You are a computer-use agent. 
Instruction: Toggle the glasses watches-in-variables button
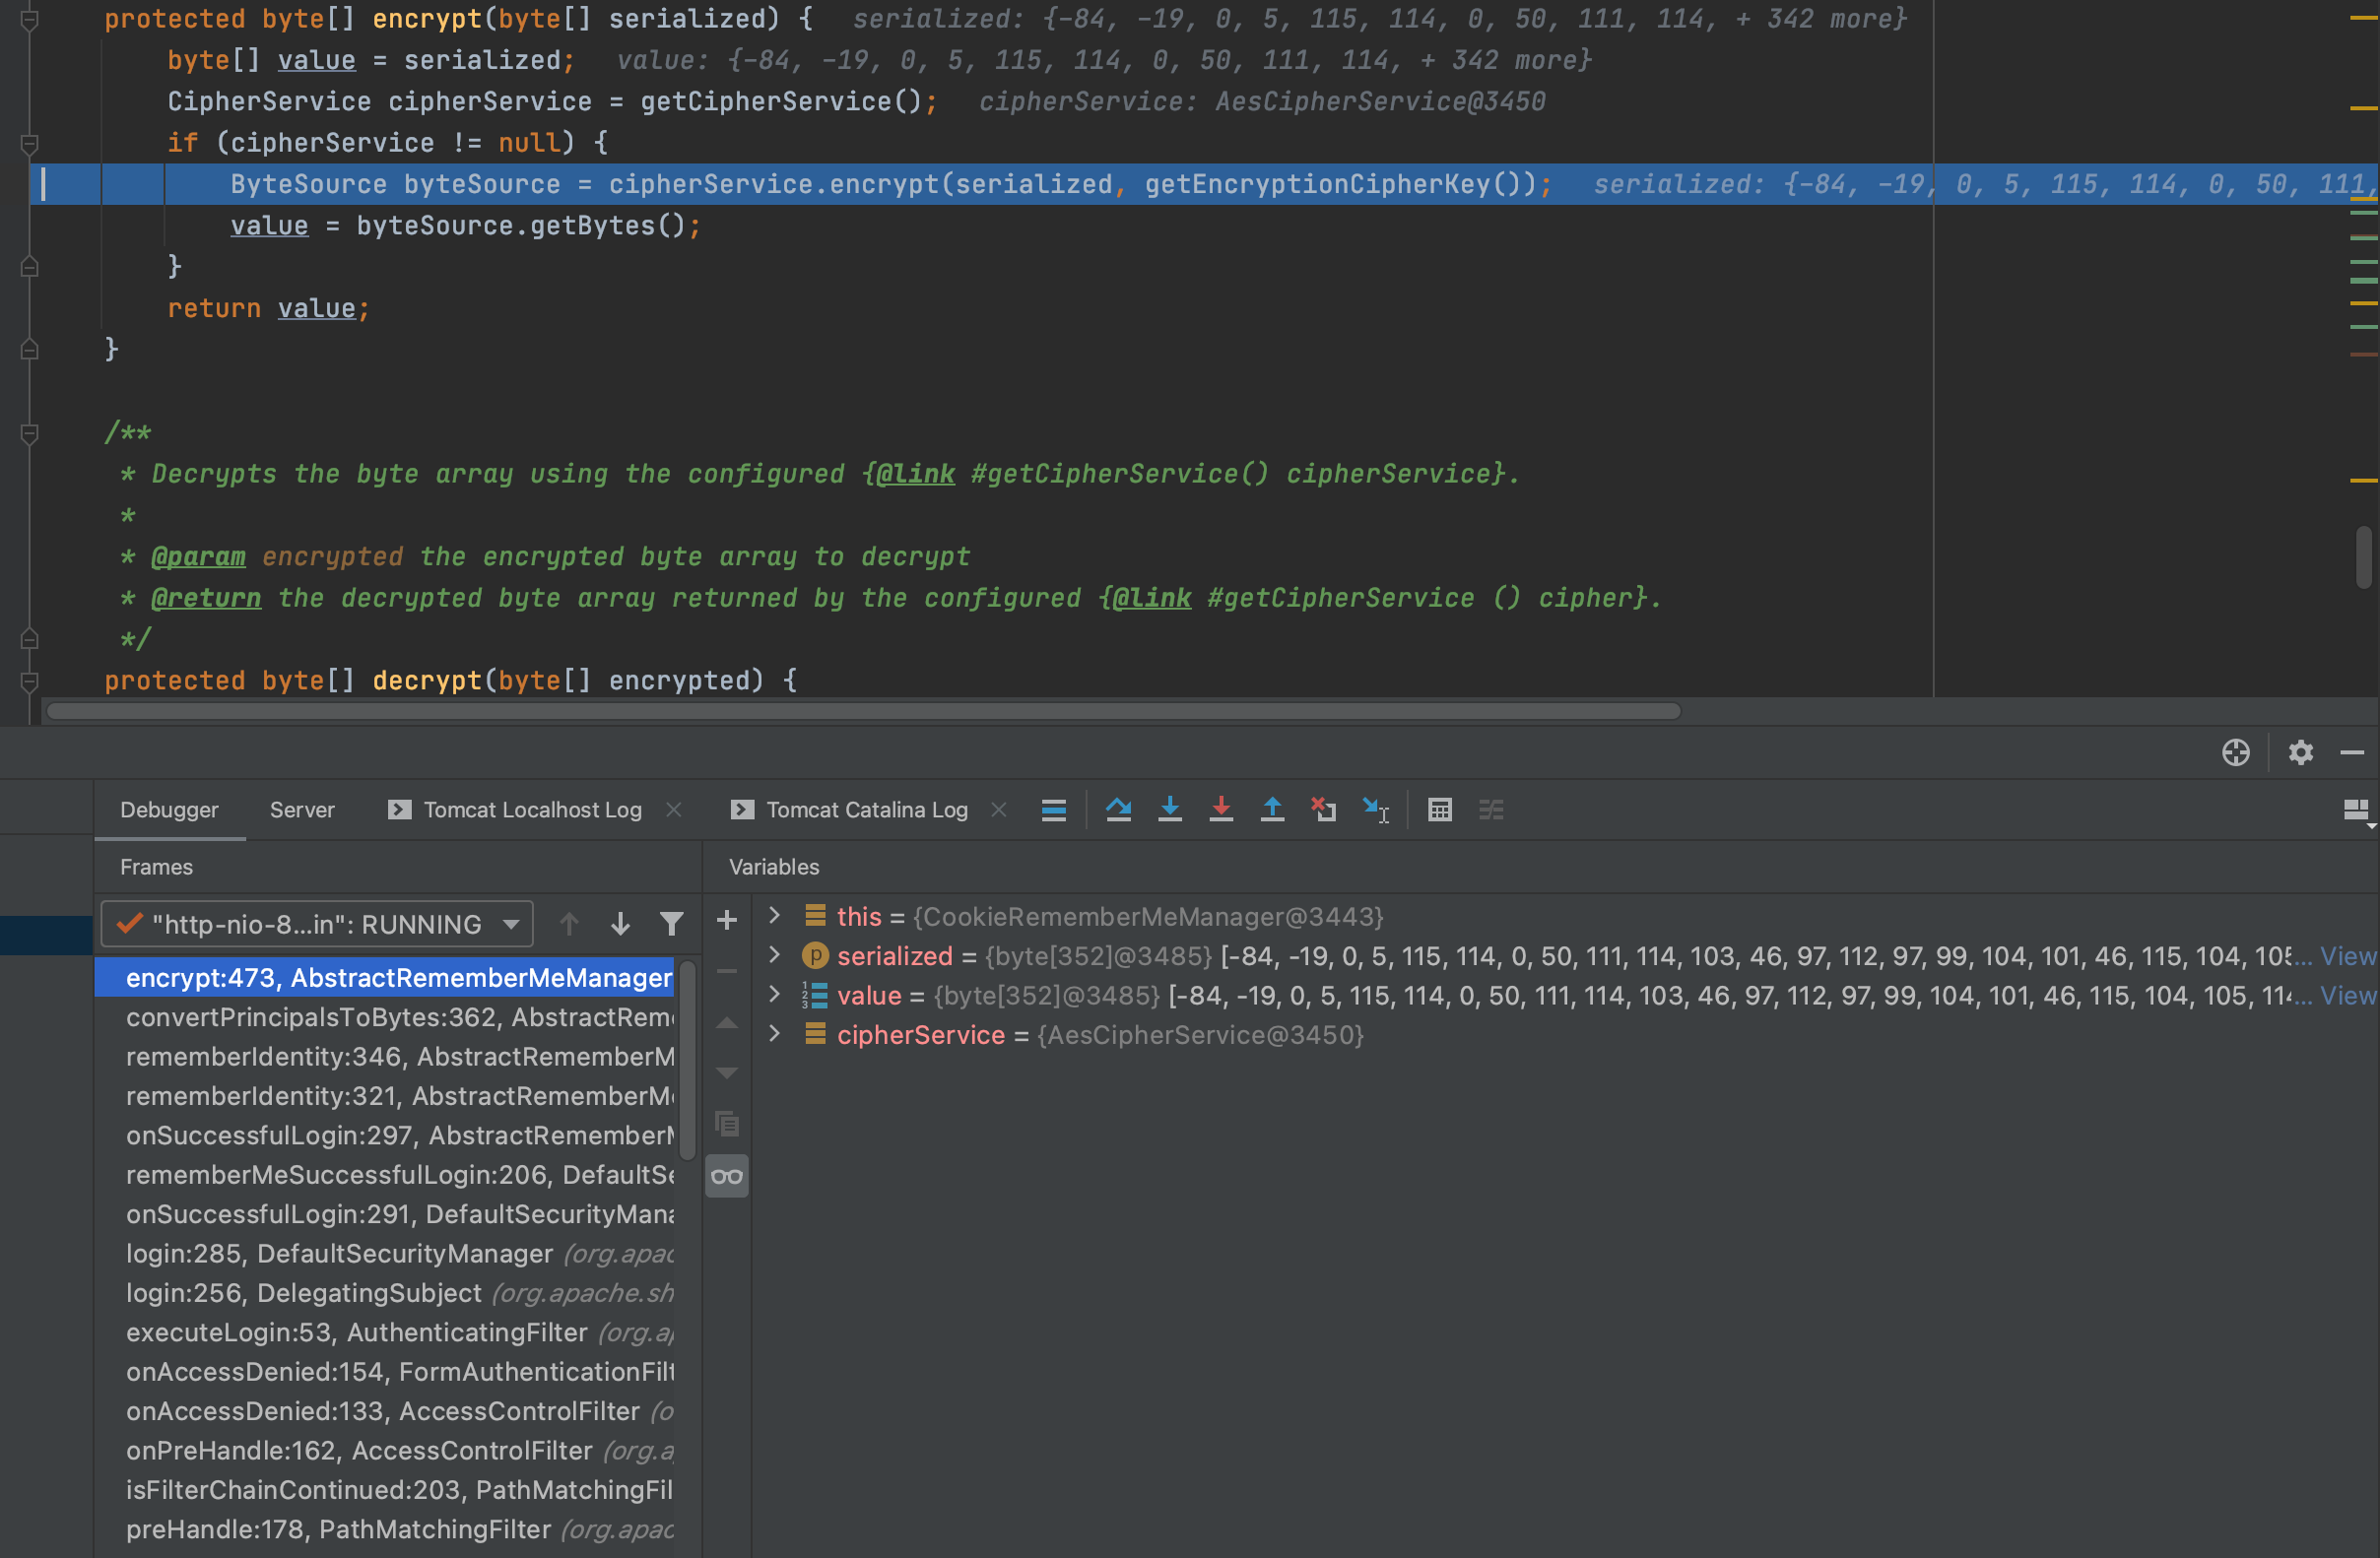727,1176
